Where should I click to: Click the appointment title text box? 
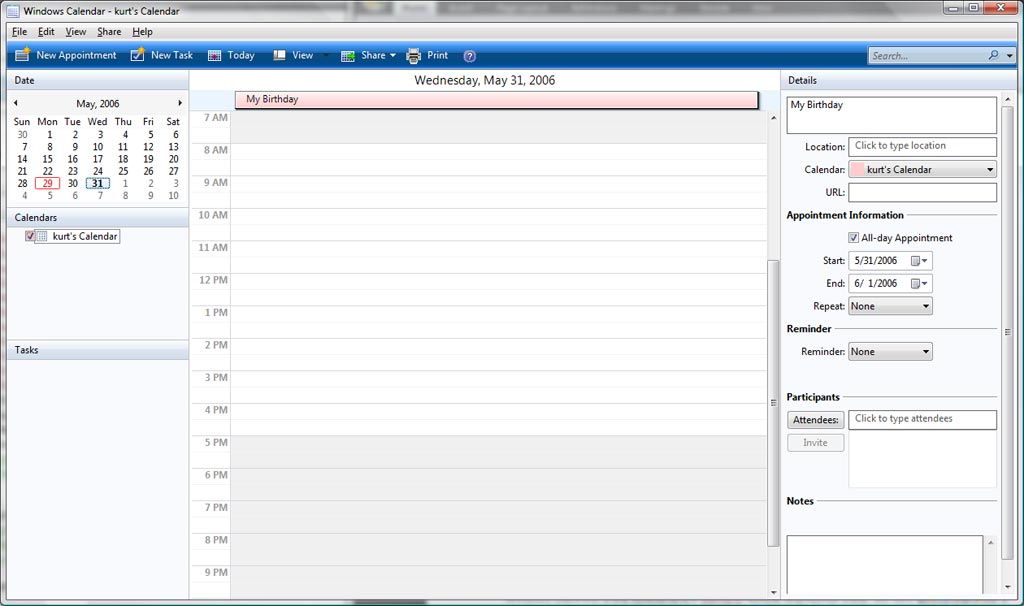pos(891,116)
